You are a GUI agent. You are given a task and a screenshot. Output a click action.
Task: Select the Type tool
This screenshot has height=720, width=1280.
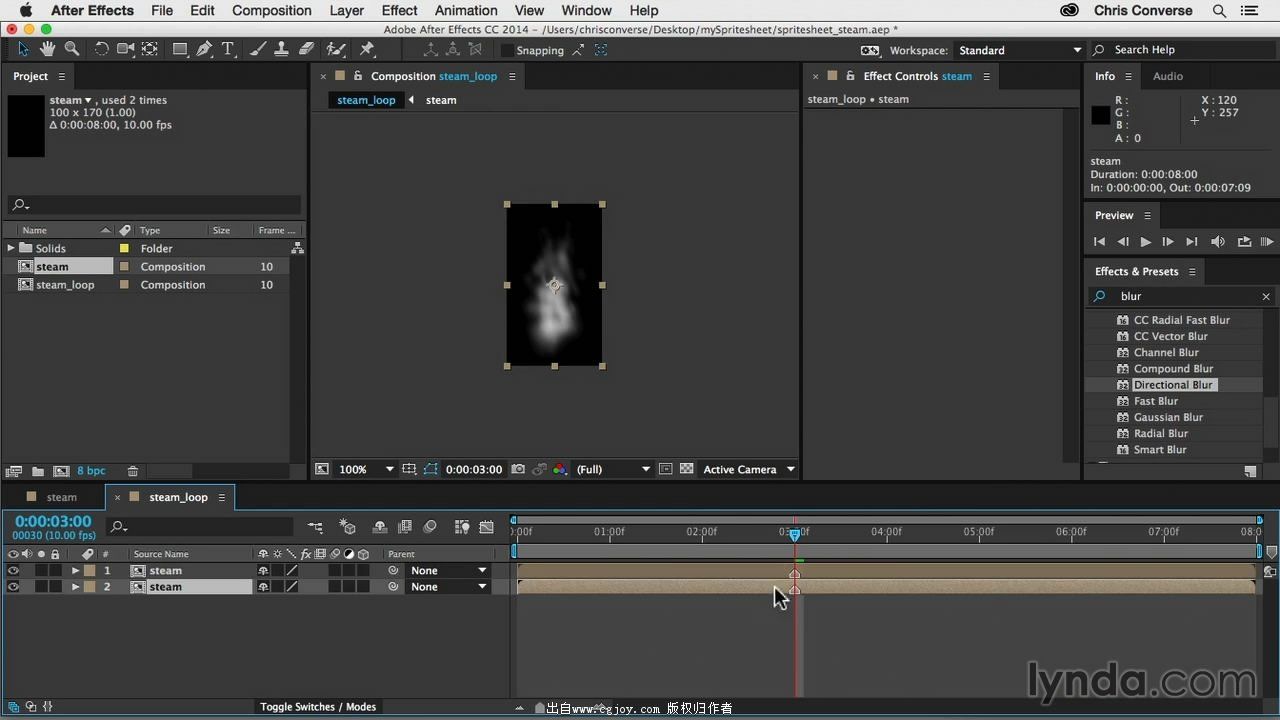pyautogui.click(x=228, y=49)
